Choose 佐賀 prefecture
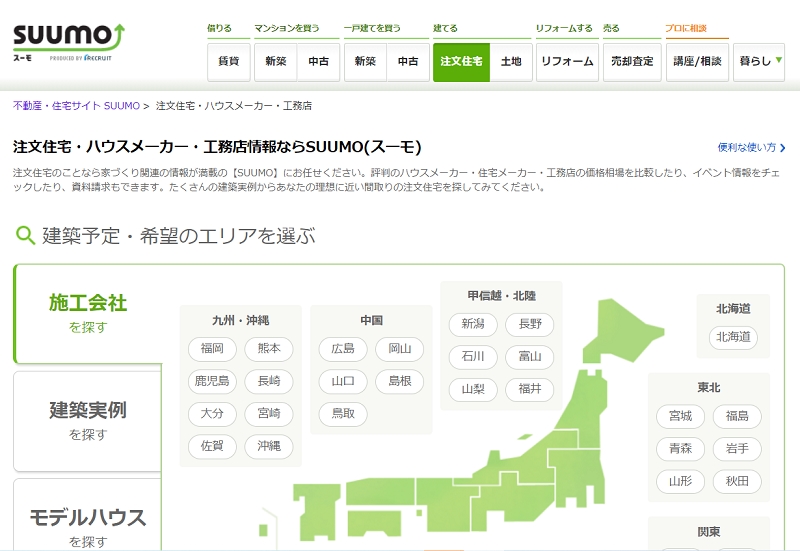This screenshot has height=551, width=800. [212, 446]
